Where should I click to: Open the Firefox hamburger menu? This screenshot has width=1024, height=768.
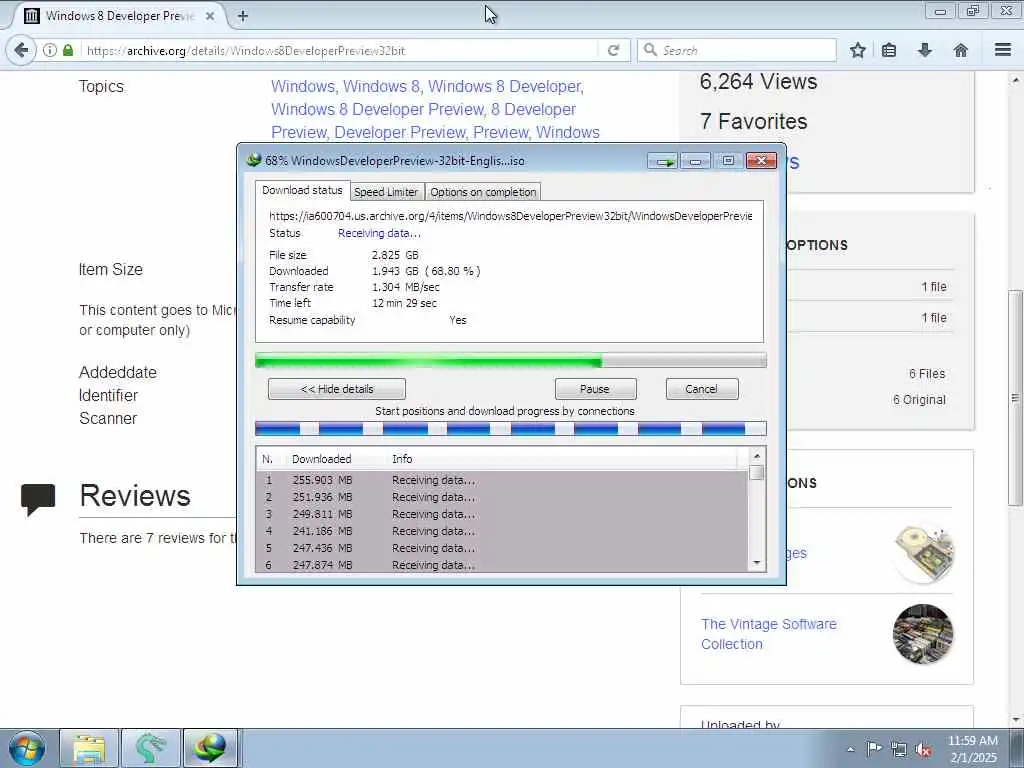[1003, 50]
